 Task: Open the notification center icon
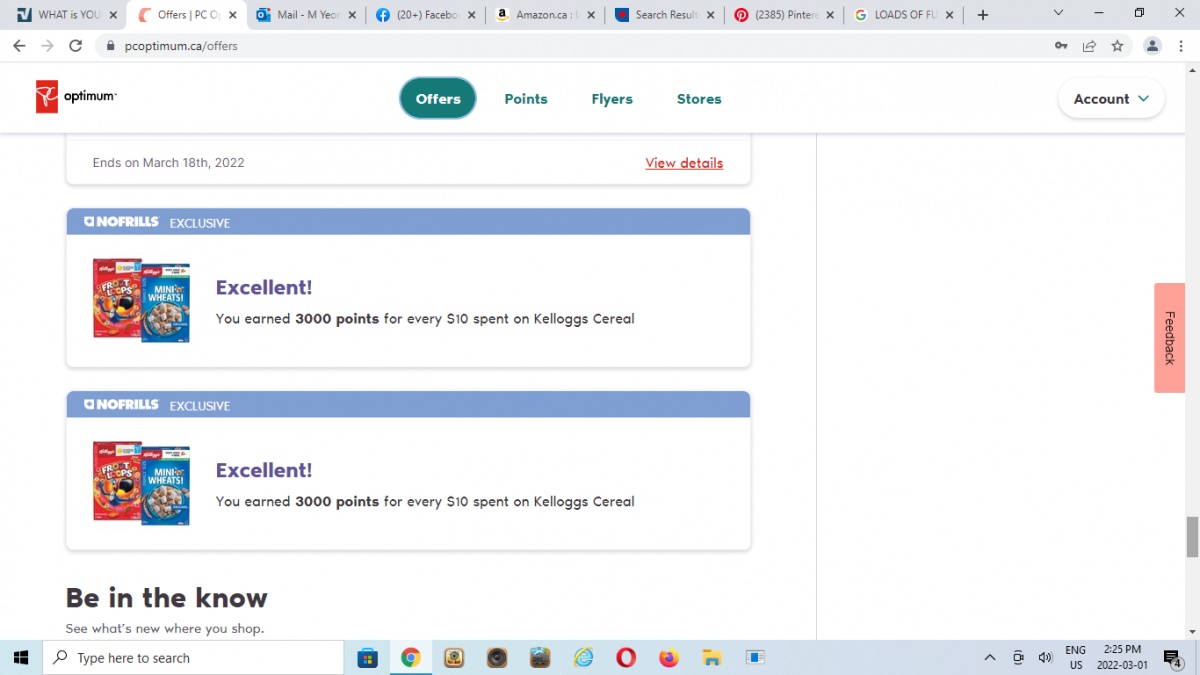tap(1173, 657)
